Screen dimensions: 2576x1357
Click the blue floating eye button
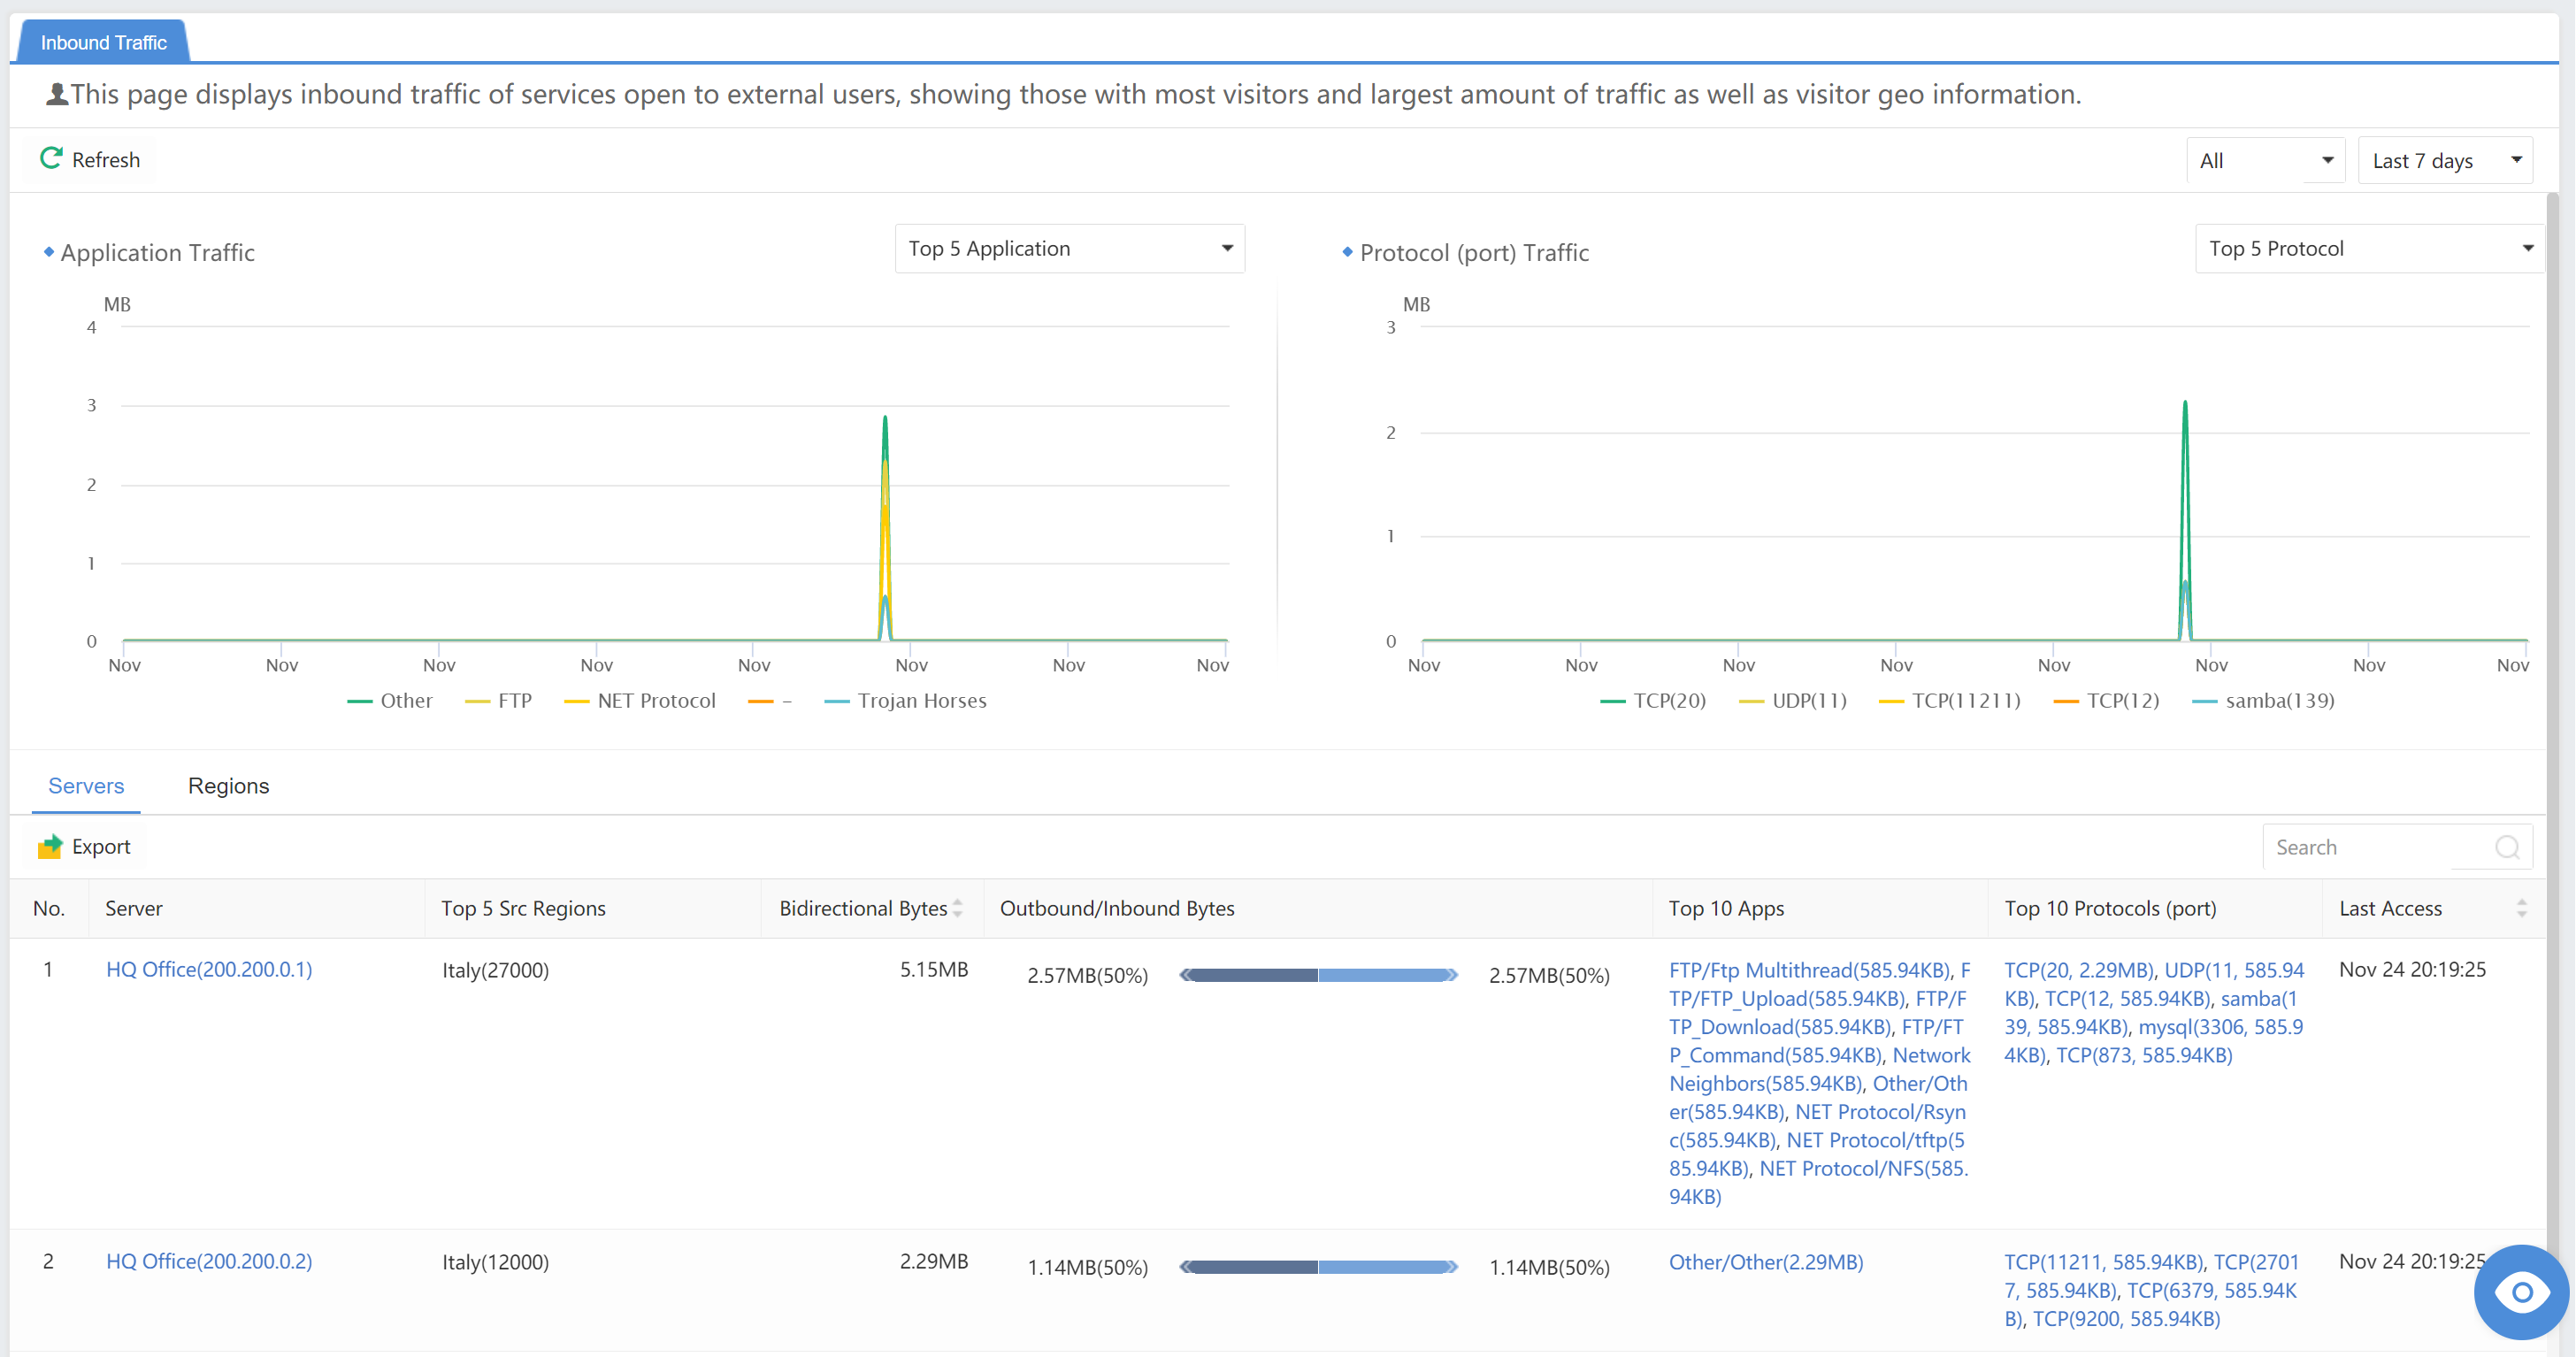point(2521,1292)
